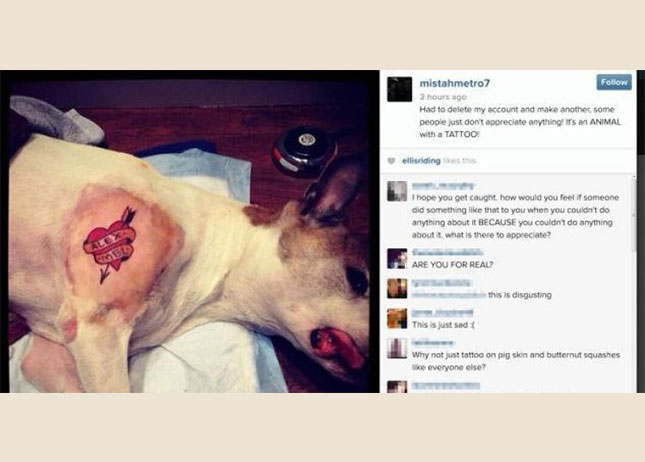
Task: Click avatar beside 'ARE YOU FOR REAL?' comment
Action: [x=397, y=258]
